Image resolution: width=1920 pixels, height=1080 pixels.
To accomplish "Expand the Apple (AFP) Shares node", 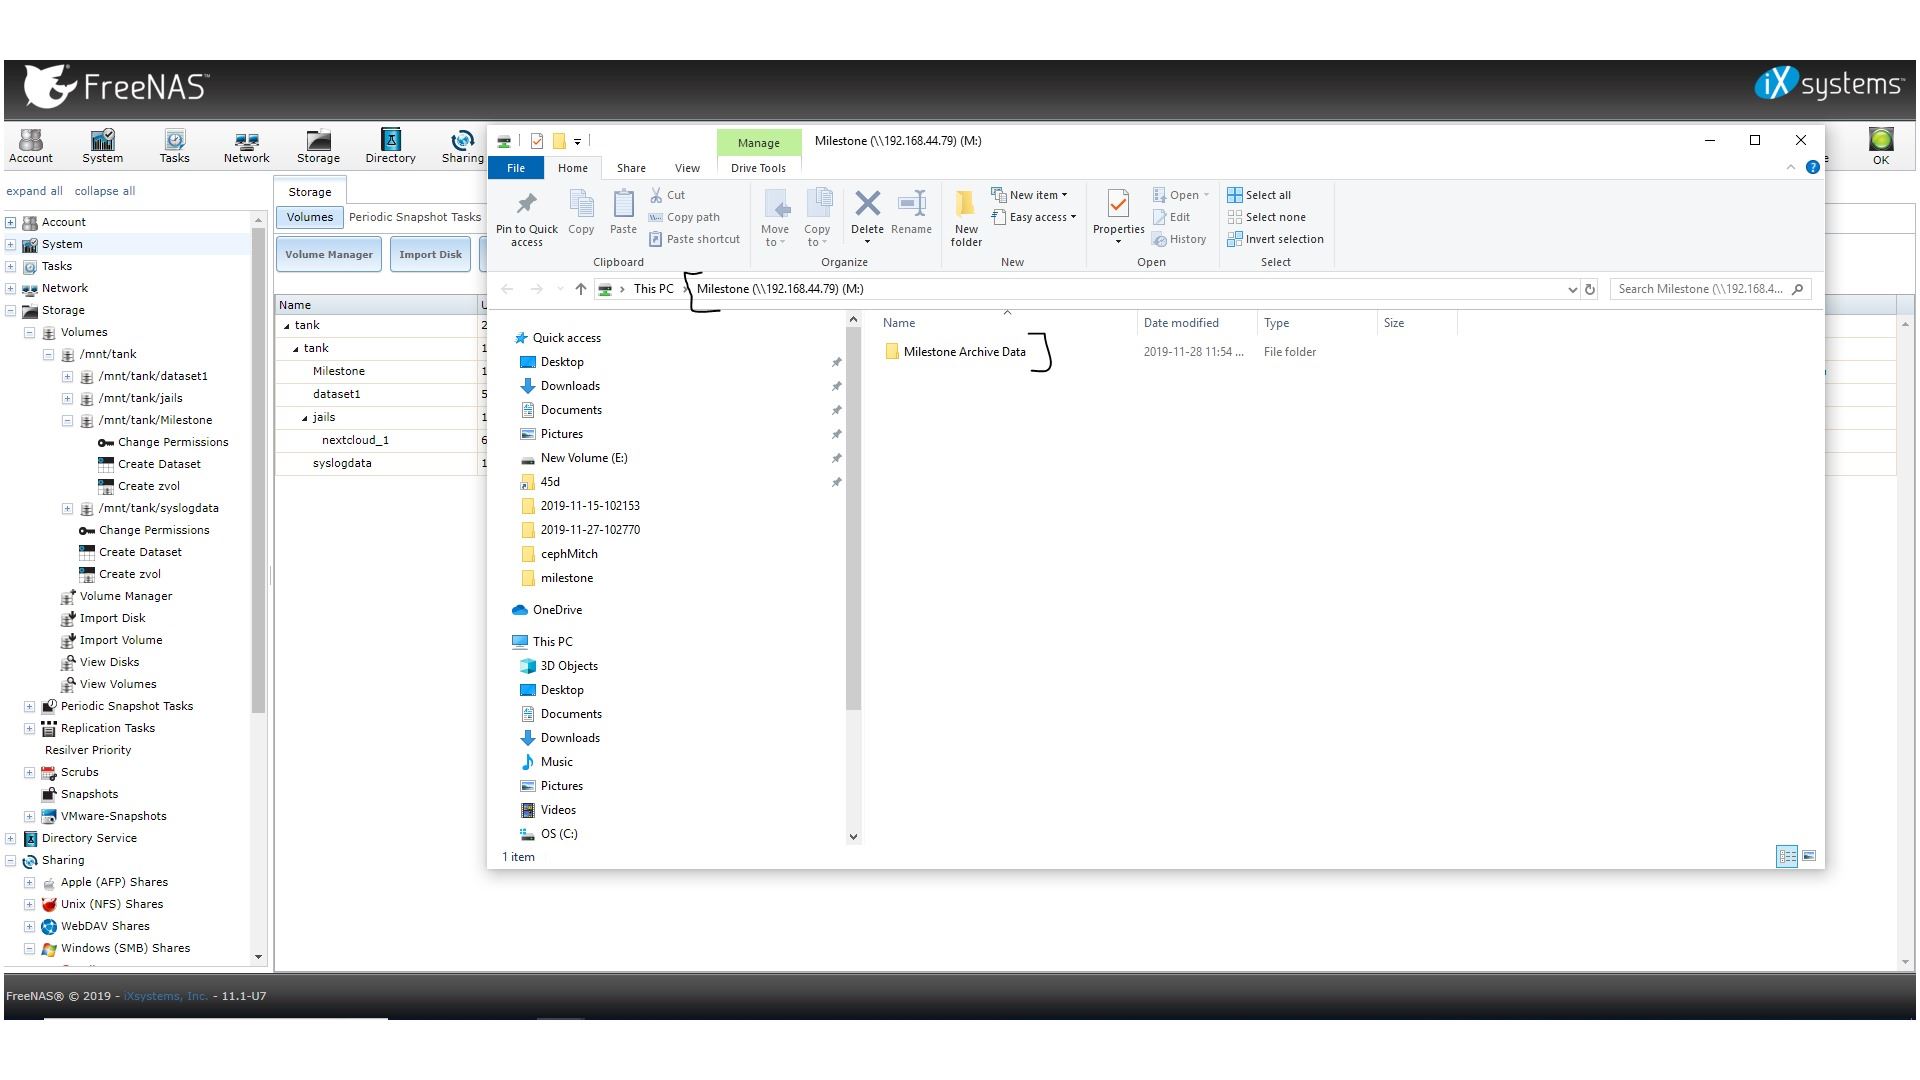I will 29,882.
